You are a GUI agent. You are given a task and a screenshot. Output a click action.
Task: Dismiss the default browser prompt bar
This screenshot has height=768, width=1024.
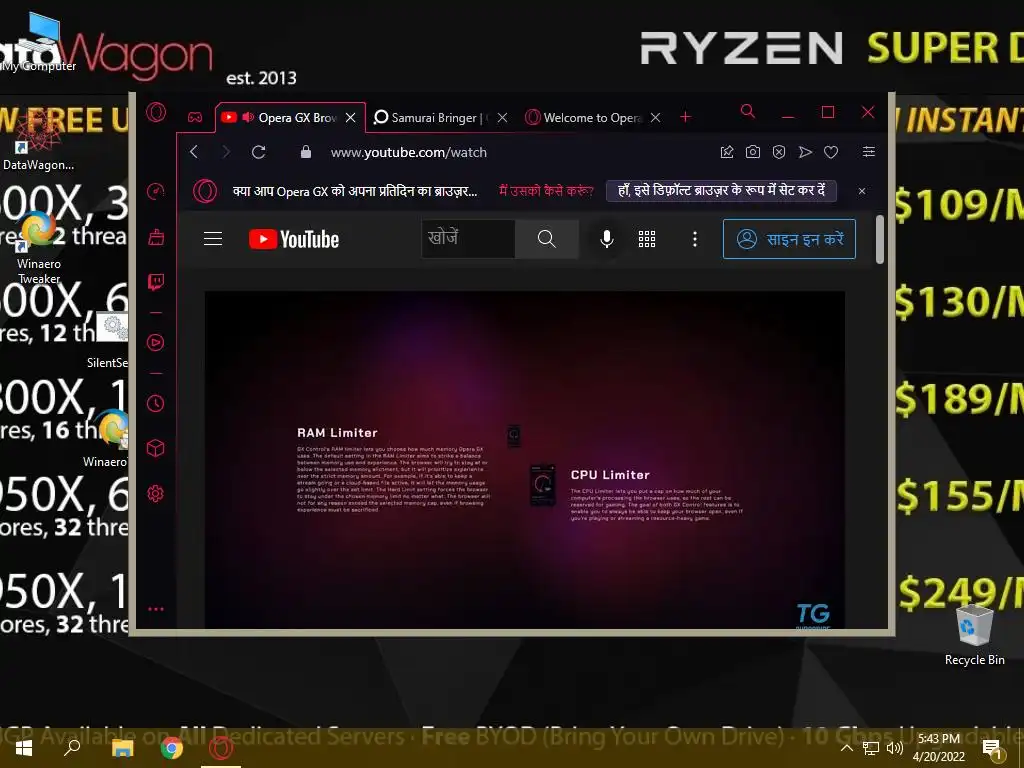862,191
